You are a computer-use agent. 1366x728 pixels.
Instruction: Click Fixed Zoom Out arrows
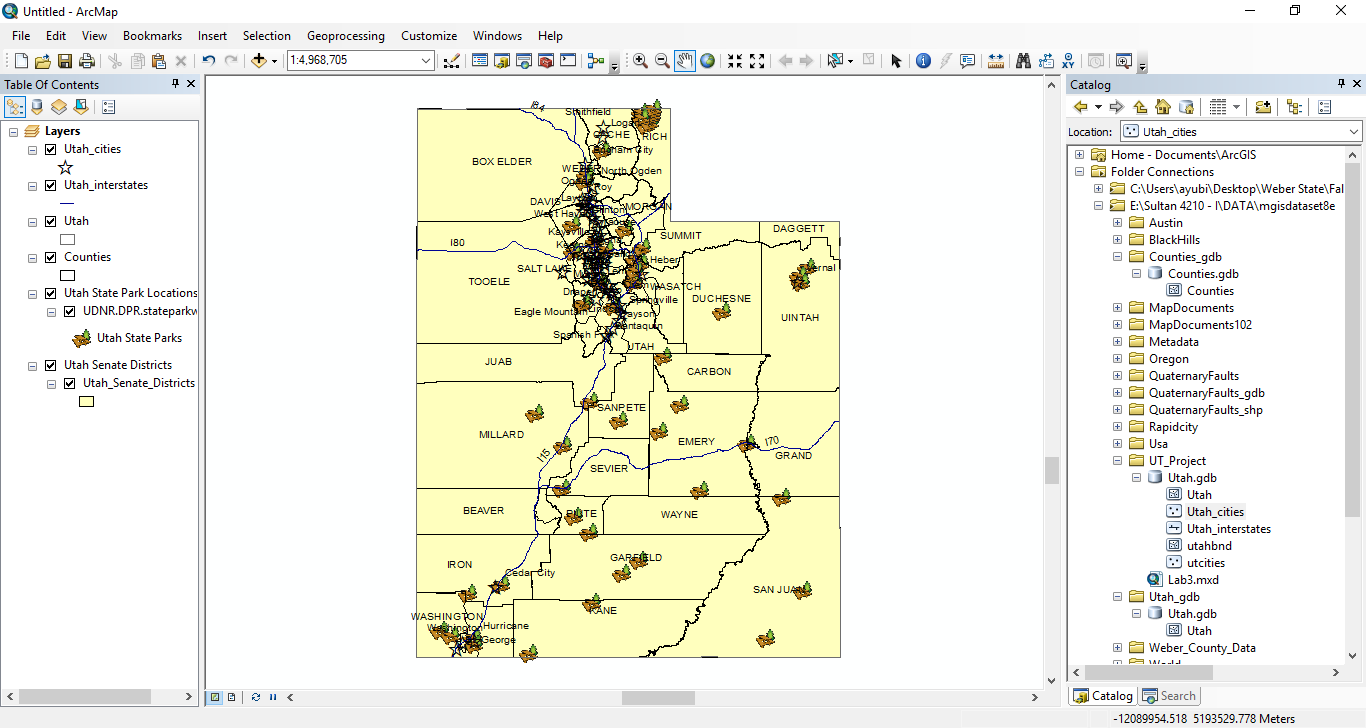(757, 61)
